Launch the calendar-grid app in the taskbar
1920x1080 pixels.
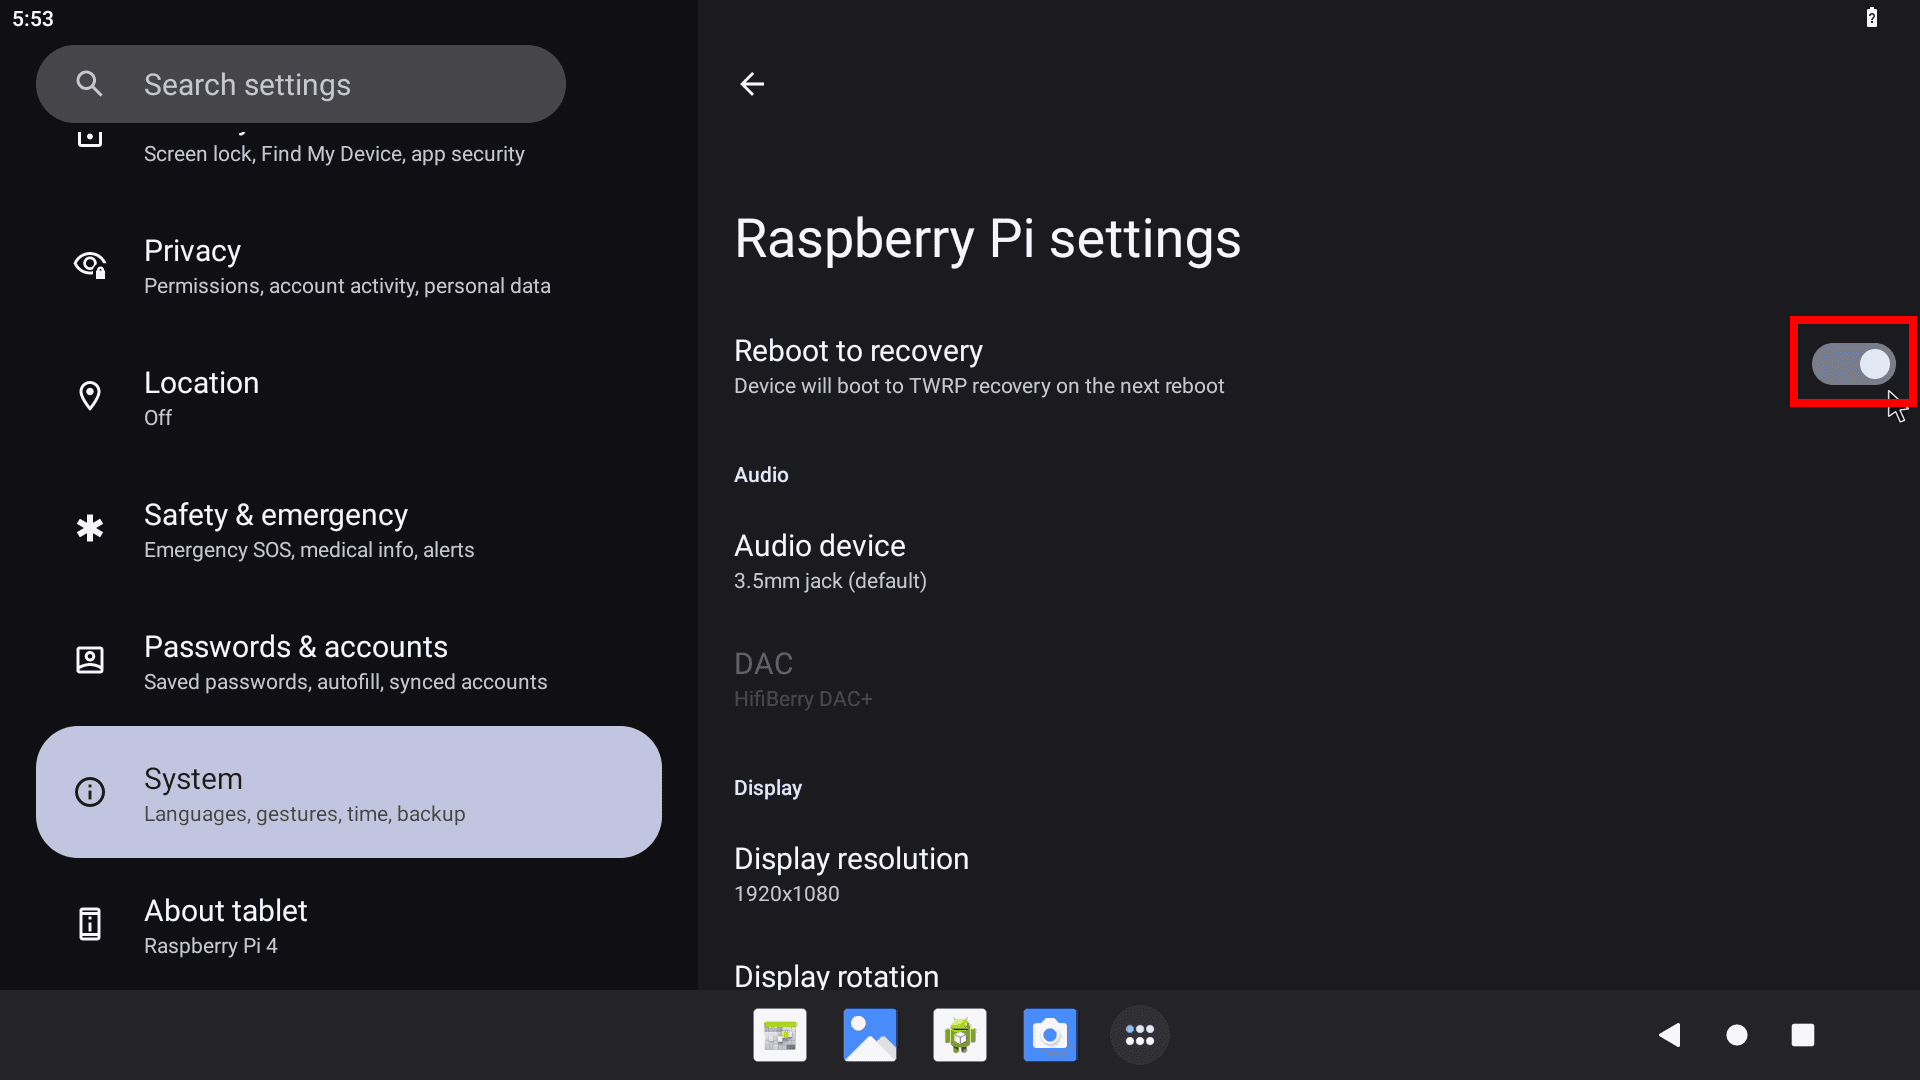pos(780,1035)
